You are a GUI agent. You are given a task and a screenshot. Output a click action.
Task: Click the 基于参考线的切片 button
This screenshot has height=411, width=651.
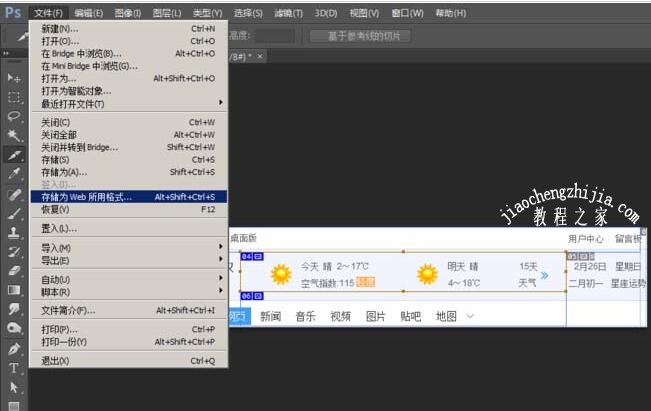point(360,36)
